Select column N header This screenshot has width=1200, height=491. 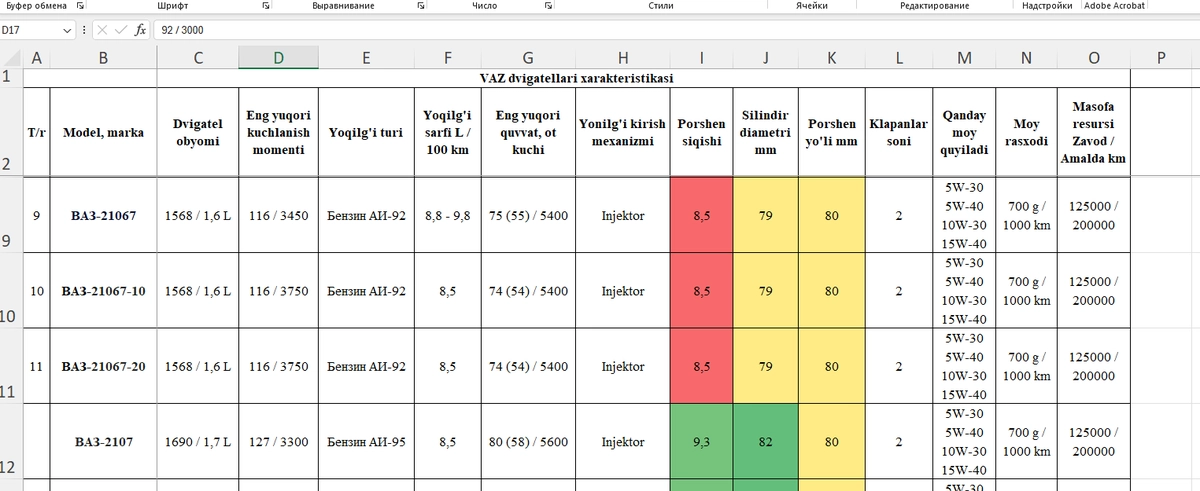(x=1027, y=59)
